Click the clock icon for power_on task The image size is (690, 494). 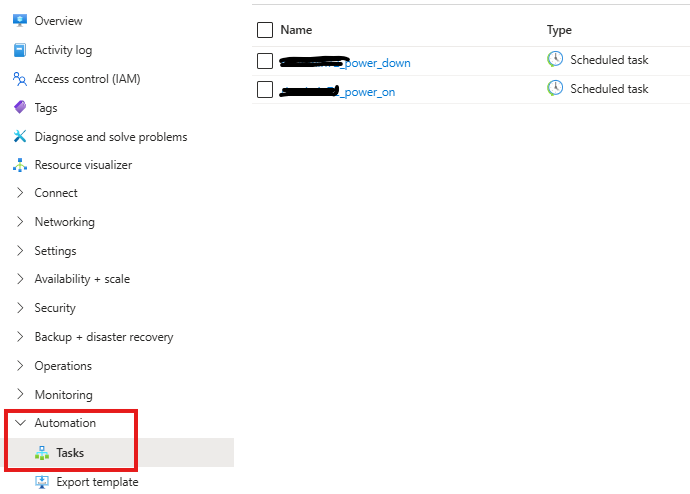(555, 88)
